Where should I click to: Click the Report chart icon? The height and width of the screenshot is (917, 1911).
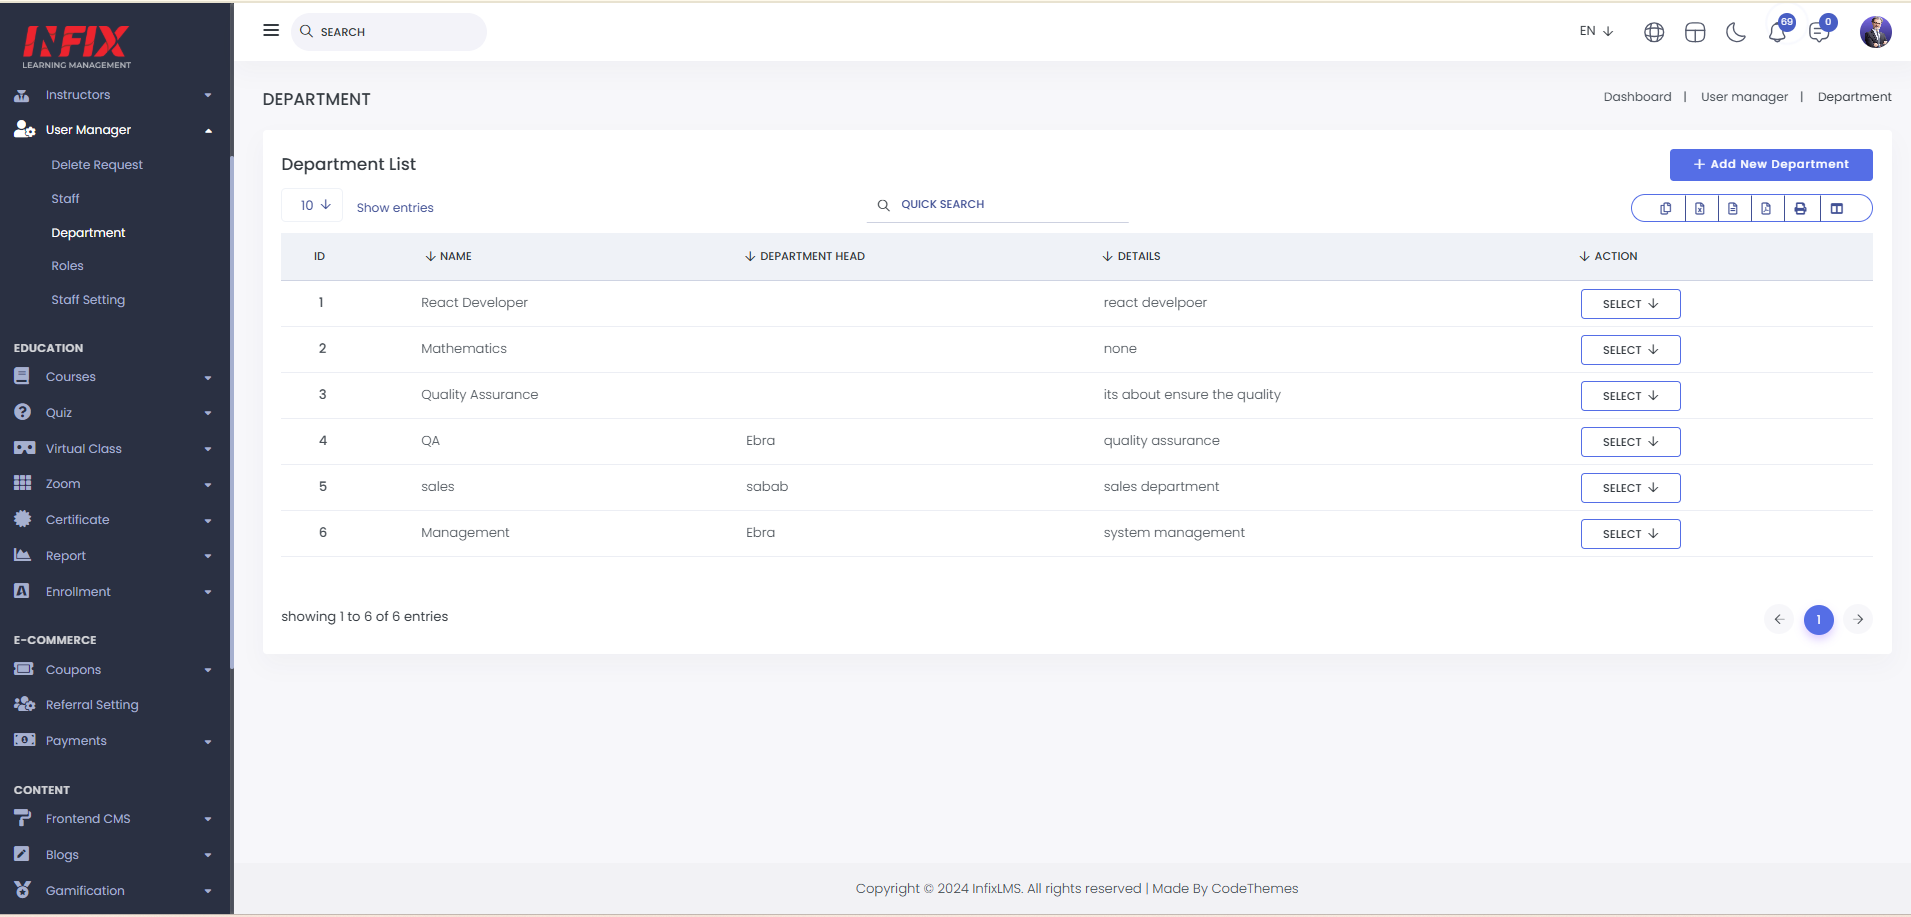[x=22, y=555]
